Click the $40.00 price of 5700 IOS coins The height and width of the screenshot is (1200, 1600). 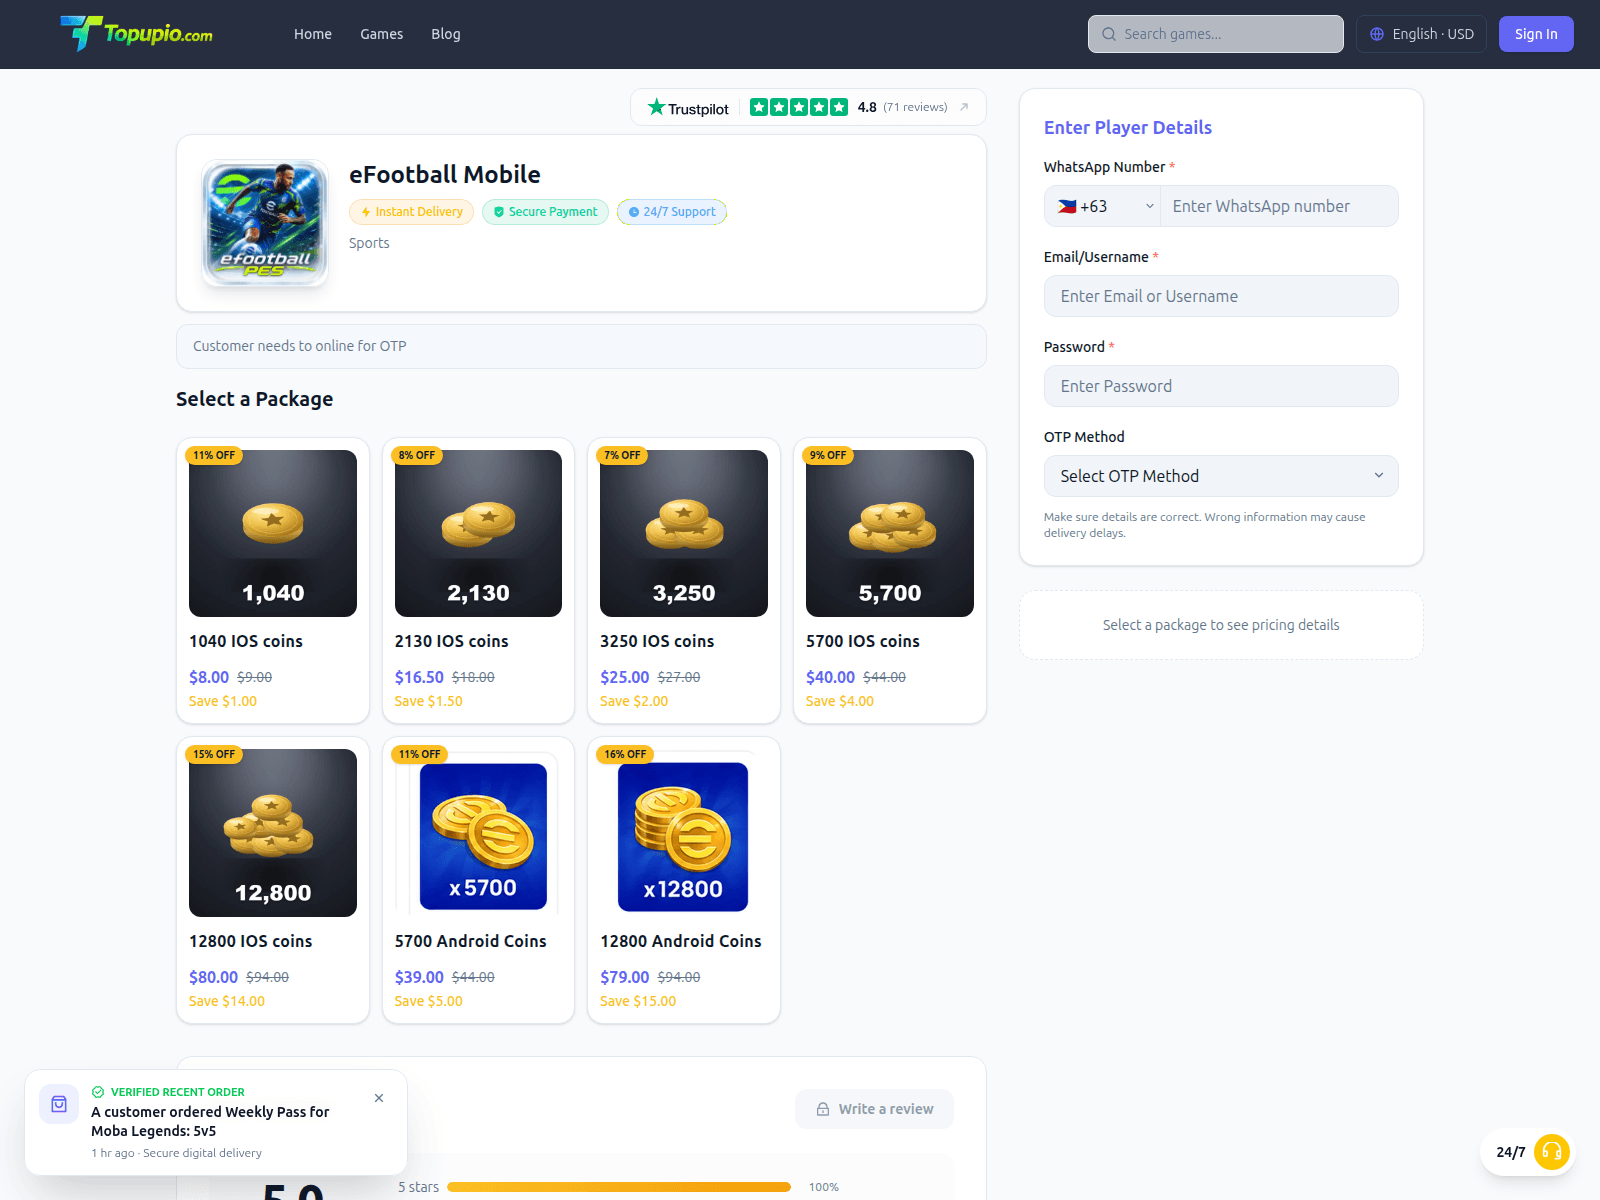tap(830, 677)
